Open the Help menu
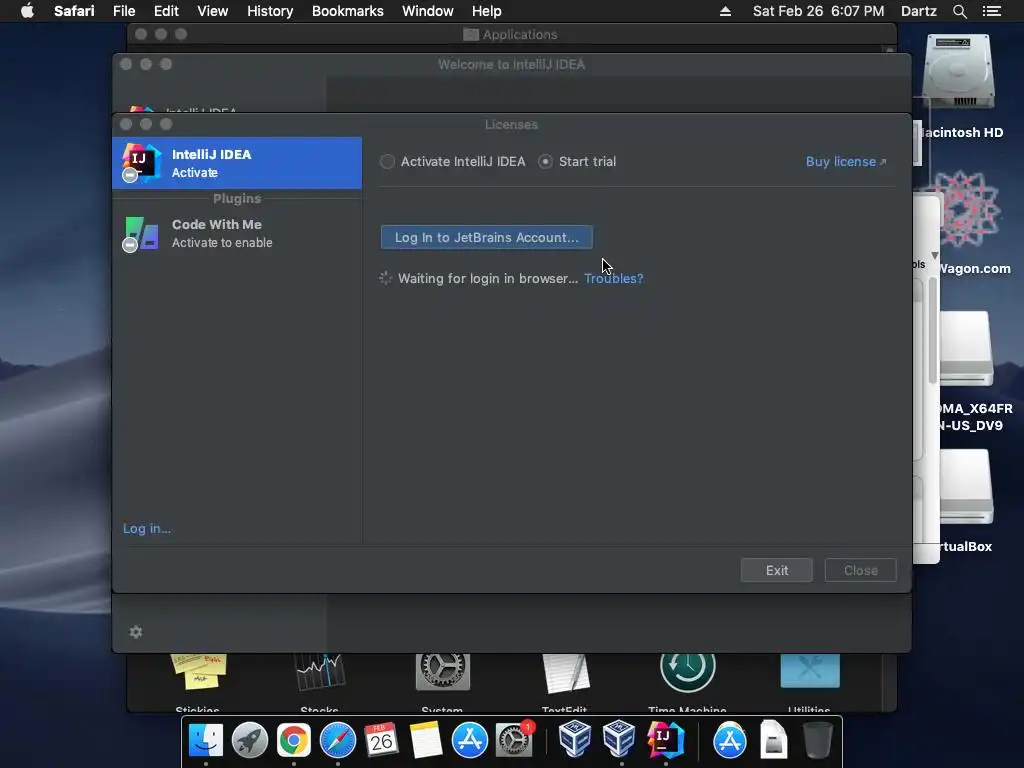The width and height of the screenshot is (1024, 768). pyautogui.click(x=487, y=11)
